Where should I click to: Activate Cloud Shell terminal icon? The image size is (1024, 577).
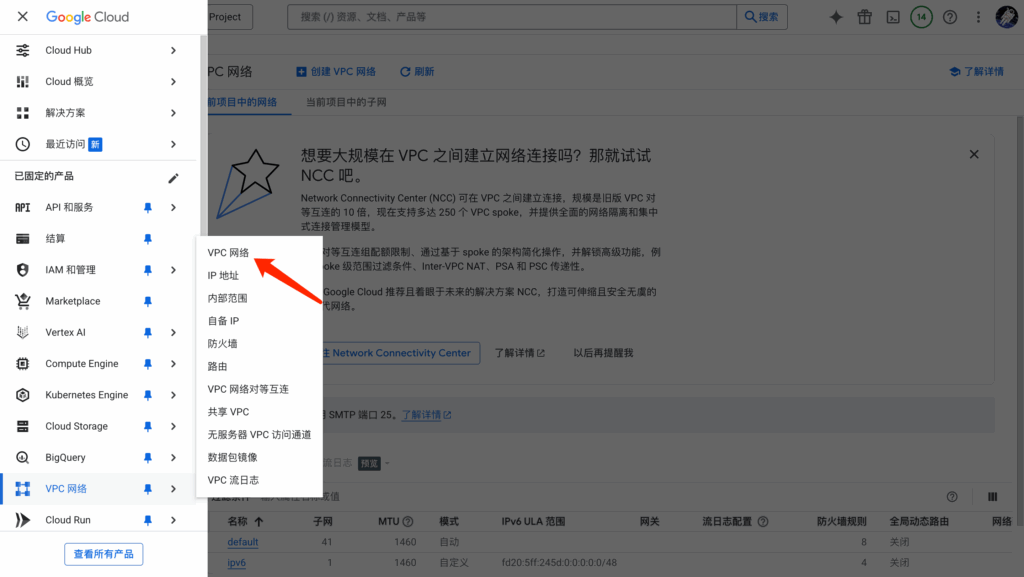coord(893,17)
